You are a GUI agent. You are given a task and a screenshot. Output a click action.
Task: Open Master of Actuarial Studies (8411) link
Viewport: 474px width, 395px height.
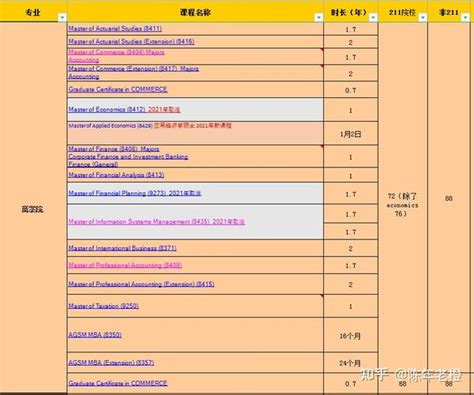point(115,29)
